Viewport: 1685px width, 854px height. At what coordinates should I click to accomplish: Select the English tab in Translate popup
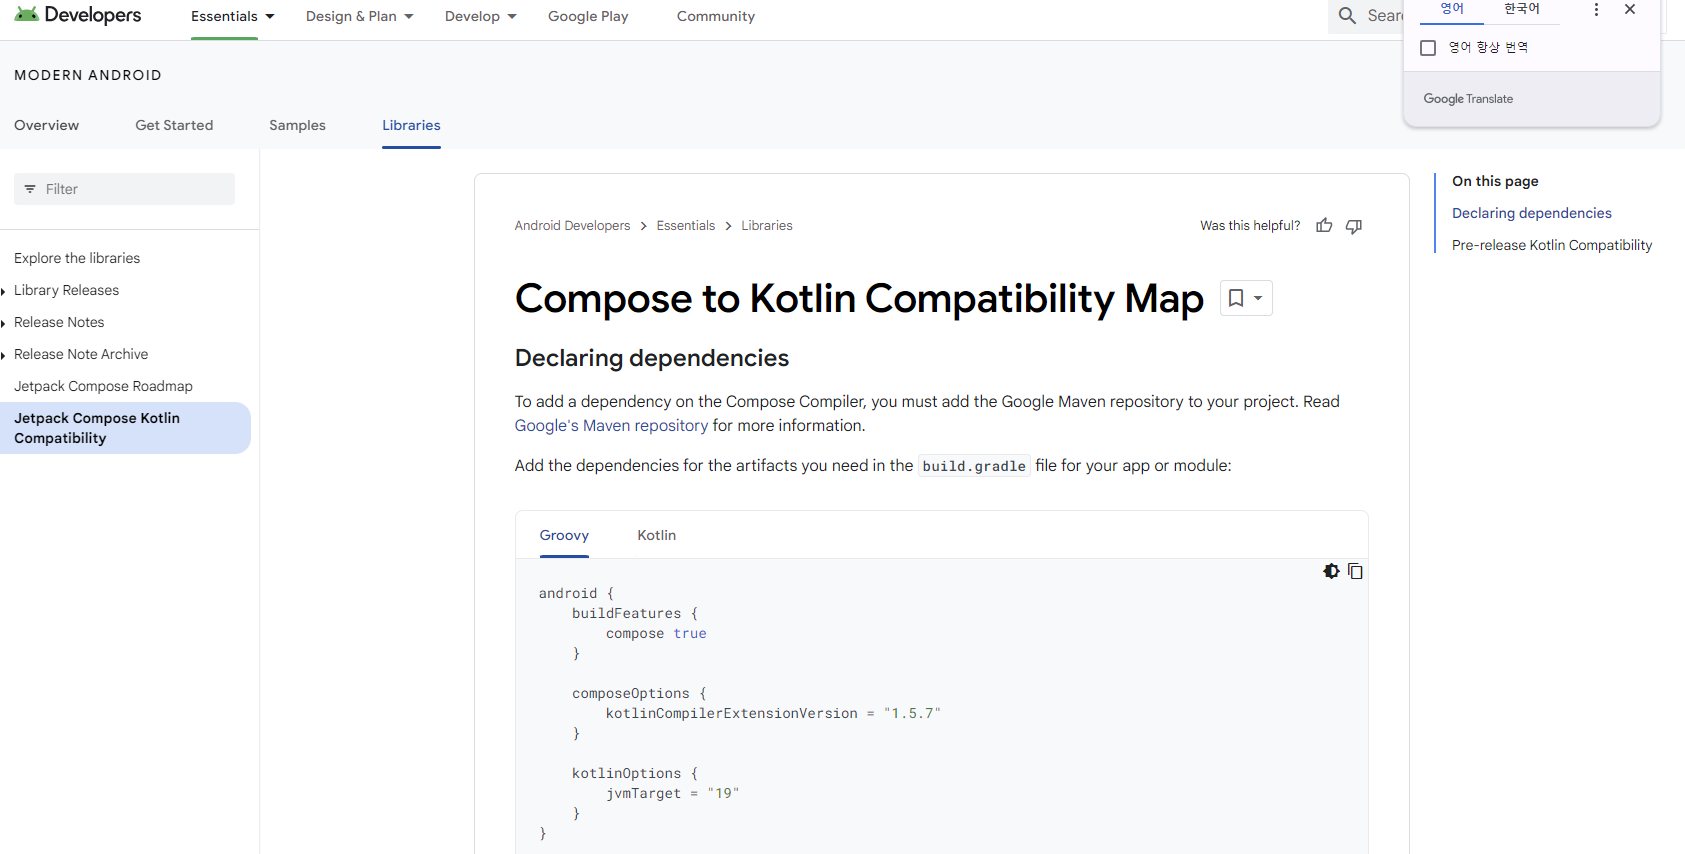[1452, 9]
